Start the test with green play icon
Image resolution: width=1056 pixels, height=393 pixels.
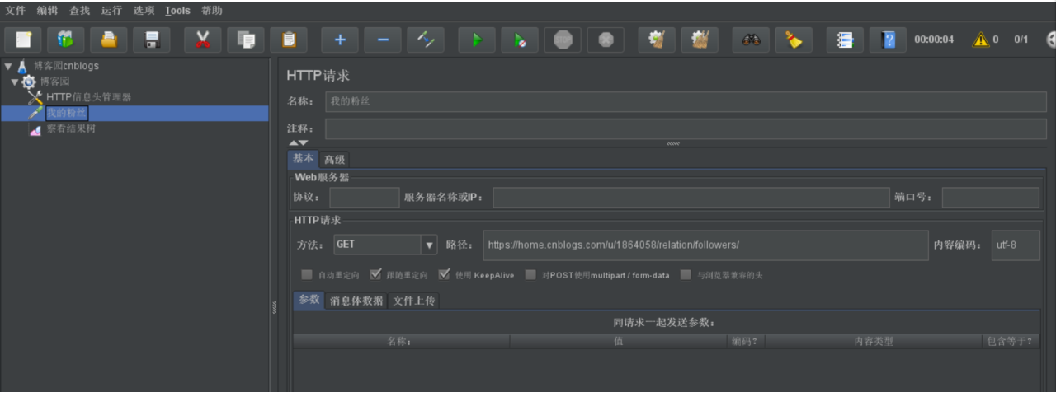(477, 40)
